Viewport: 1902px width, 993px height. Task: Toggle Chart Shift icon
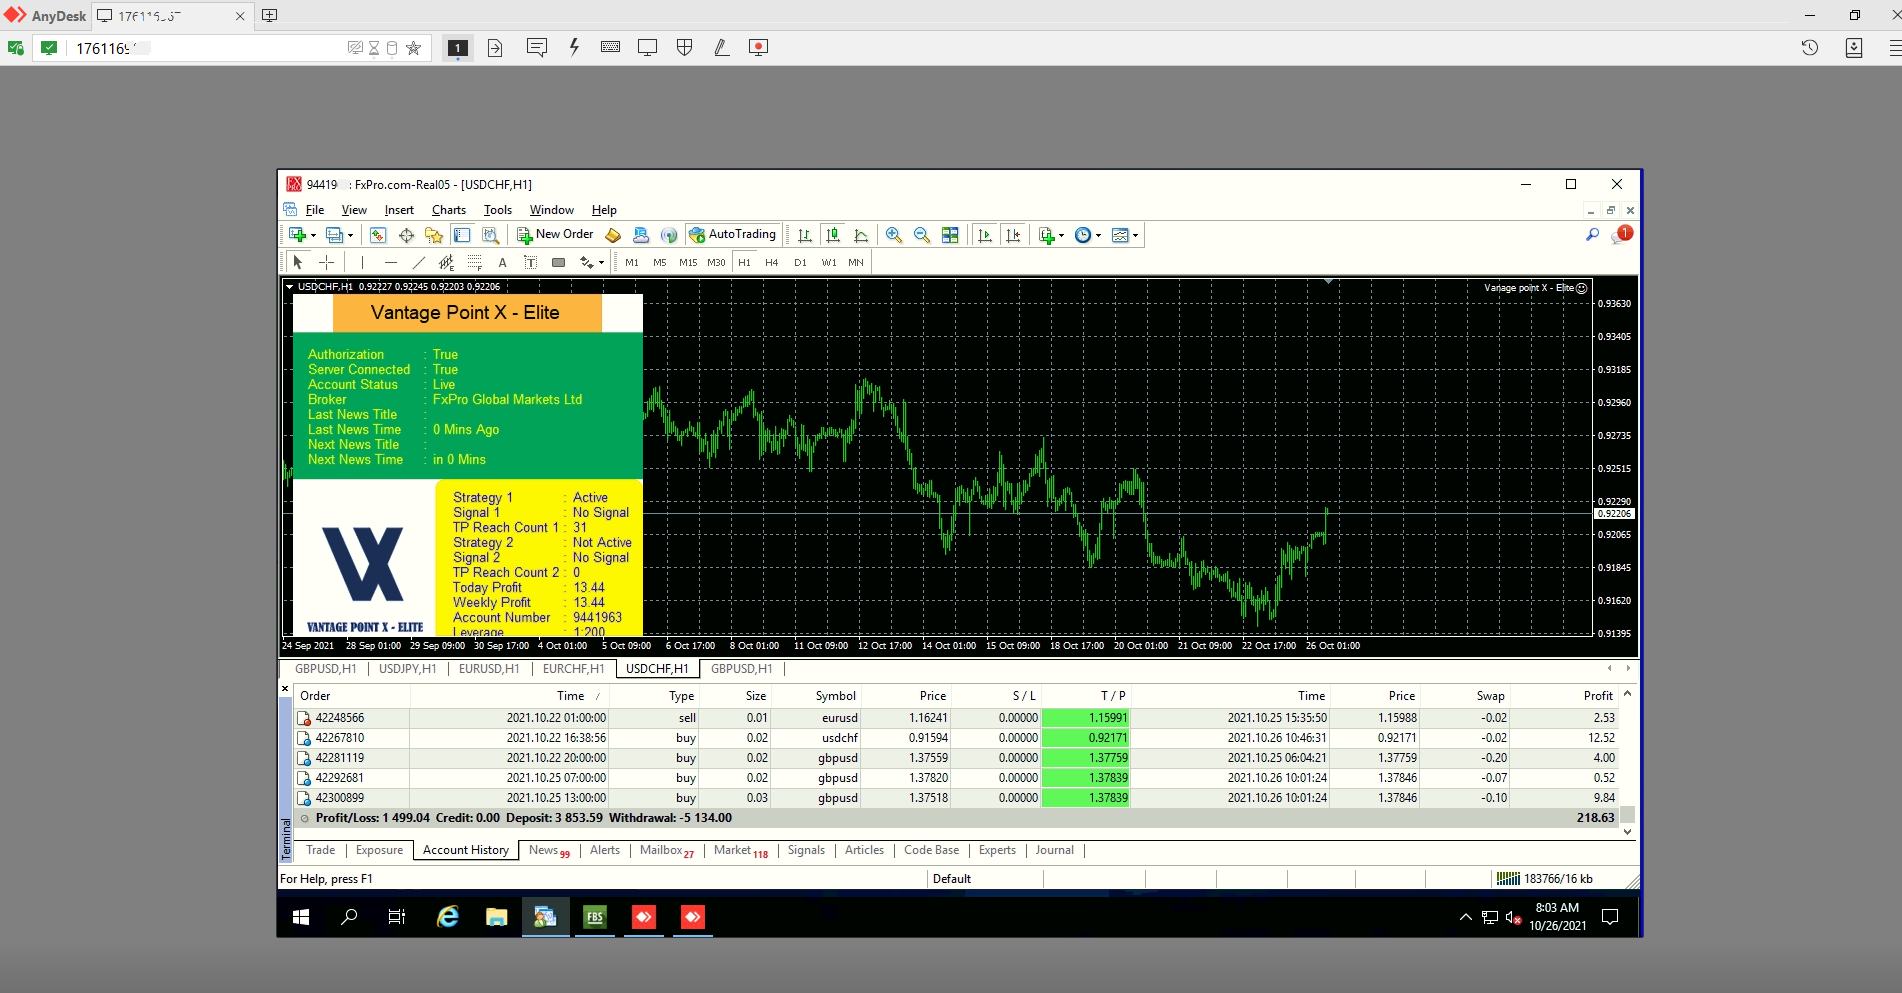(x=1013, y=235)
